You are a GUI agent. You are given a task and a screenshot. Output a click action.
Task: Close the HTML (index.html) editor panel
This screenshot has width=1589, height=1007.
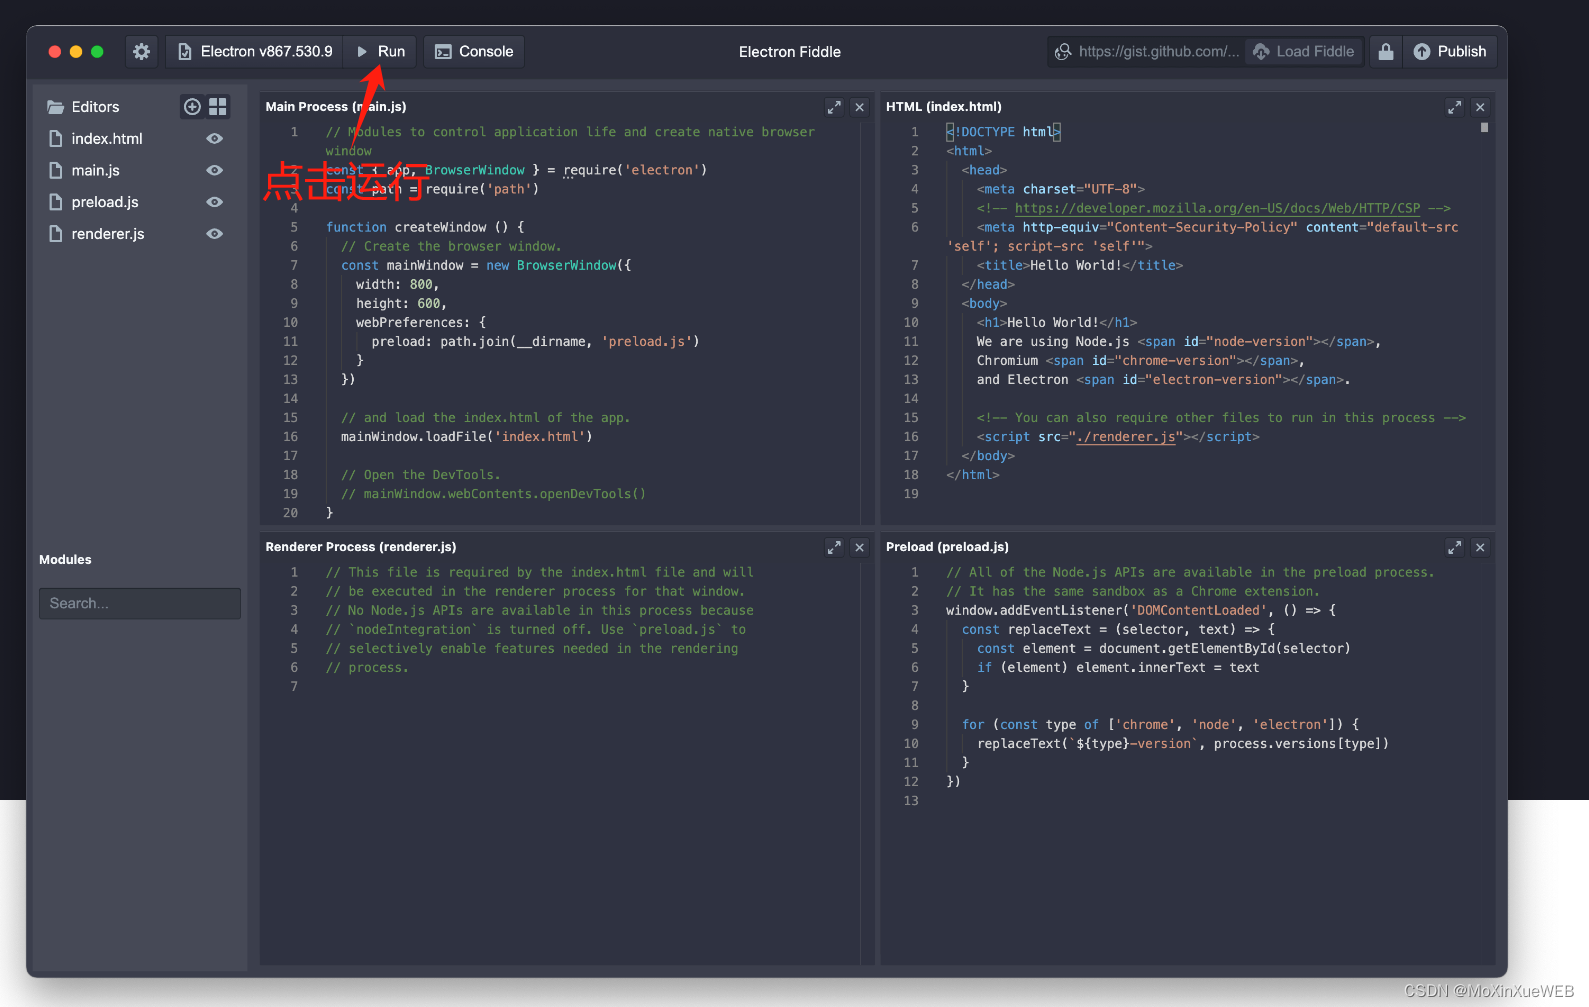1480,107
